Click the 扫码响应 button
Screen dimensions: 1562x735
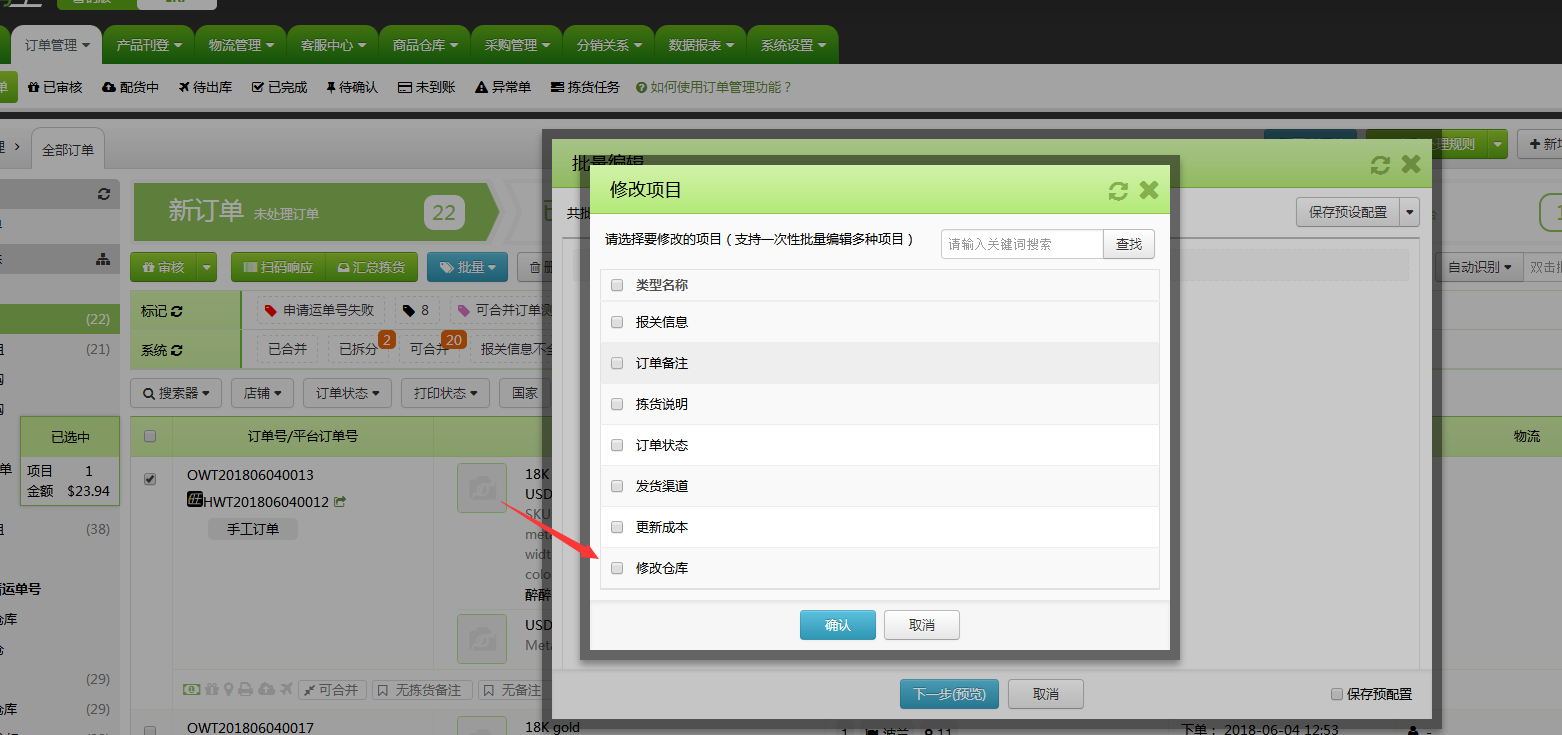(278, 268)
